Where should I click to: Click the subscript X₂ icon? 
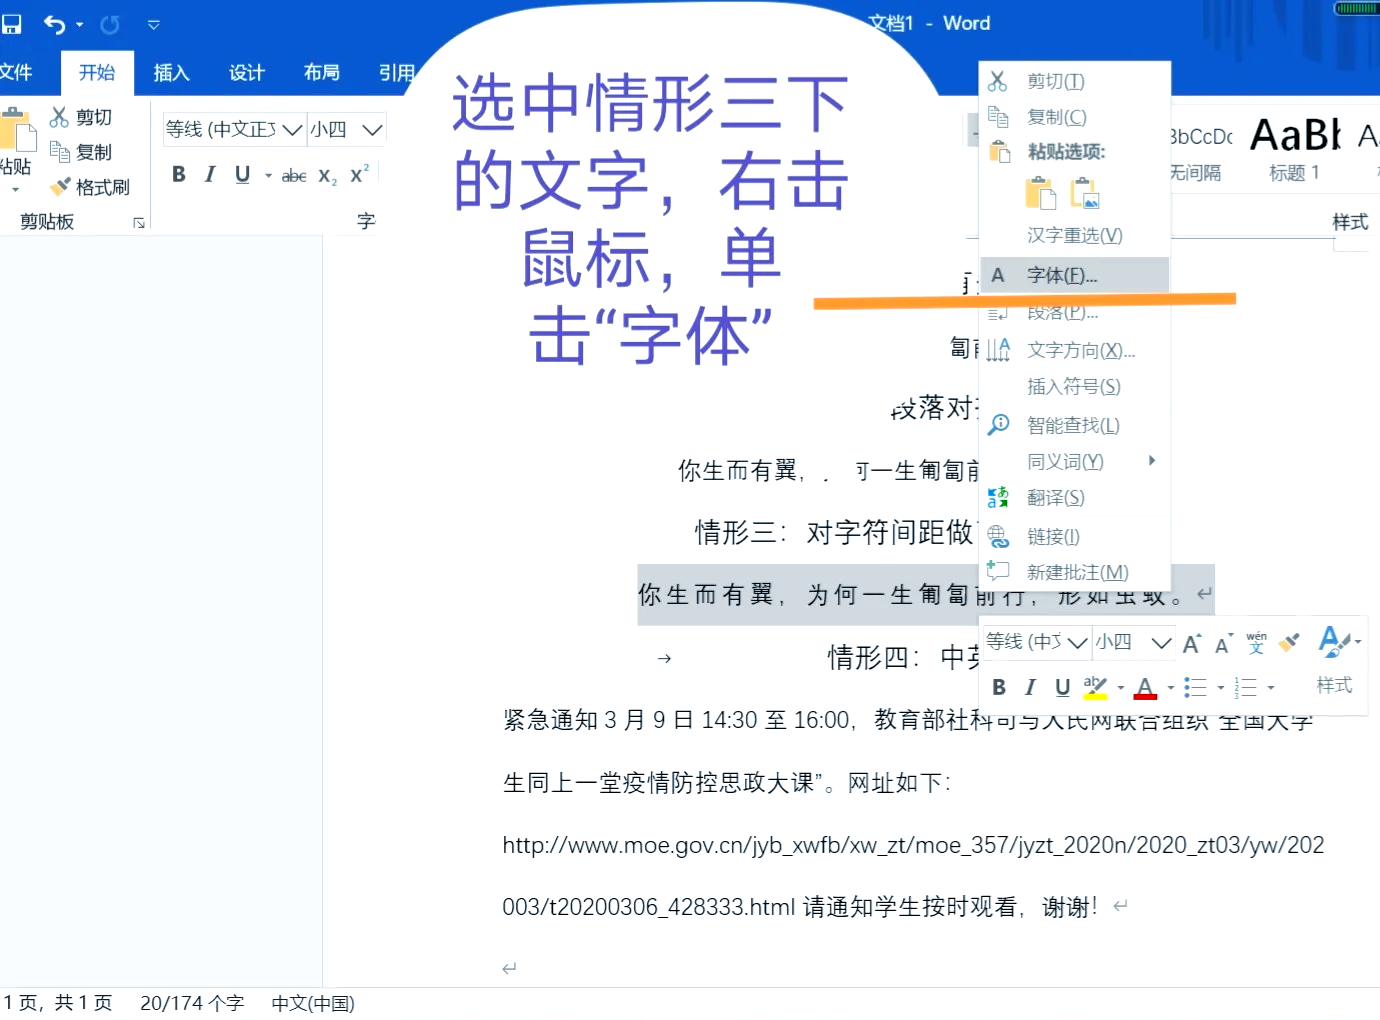click(x=327, y=175)
